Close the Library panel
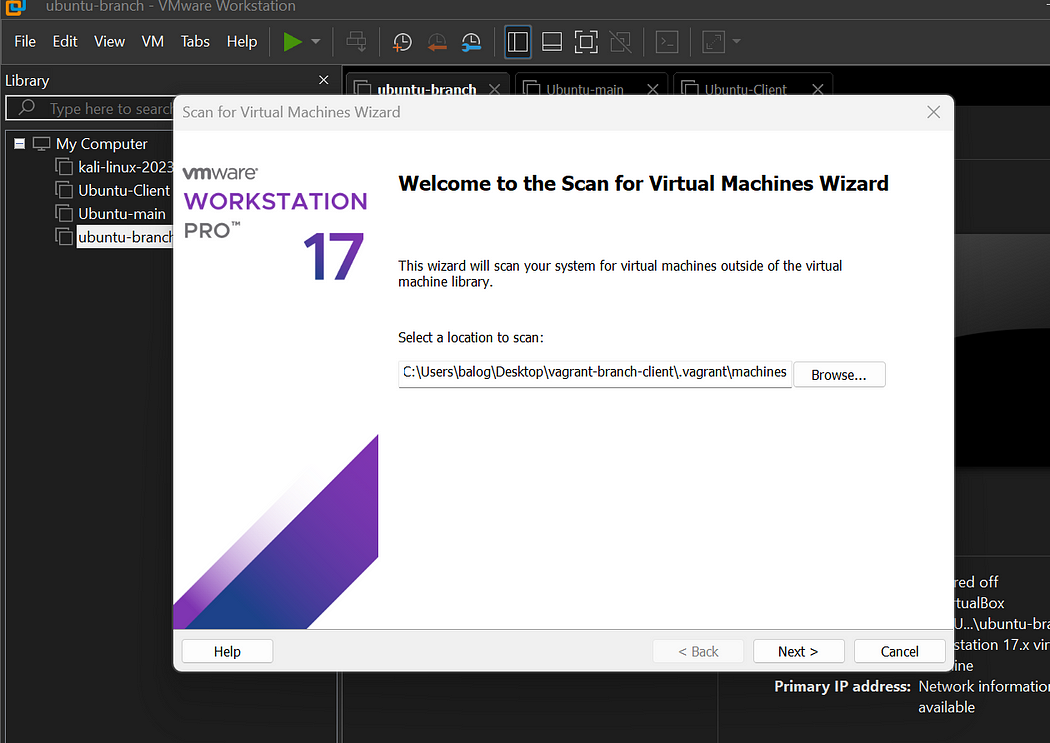 pos(323,80)
